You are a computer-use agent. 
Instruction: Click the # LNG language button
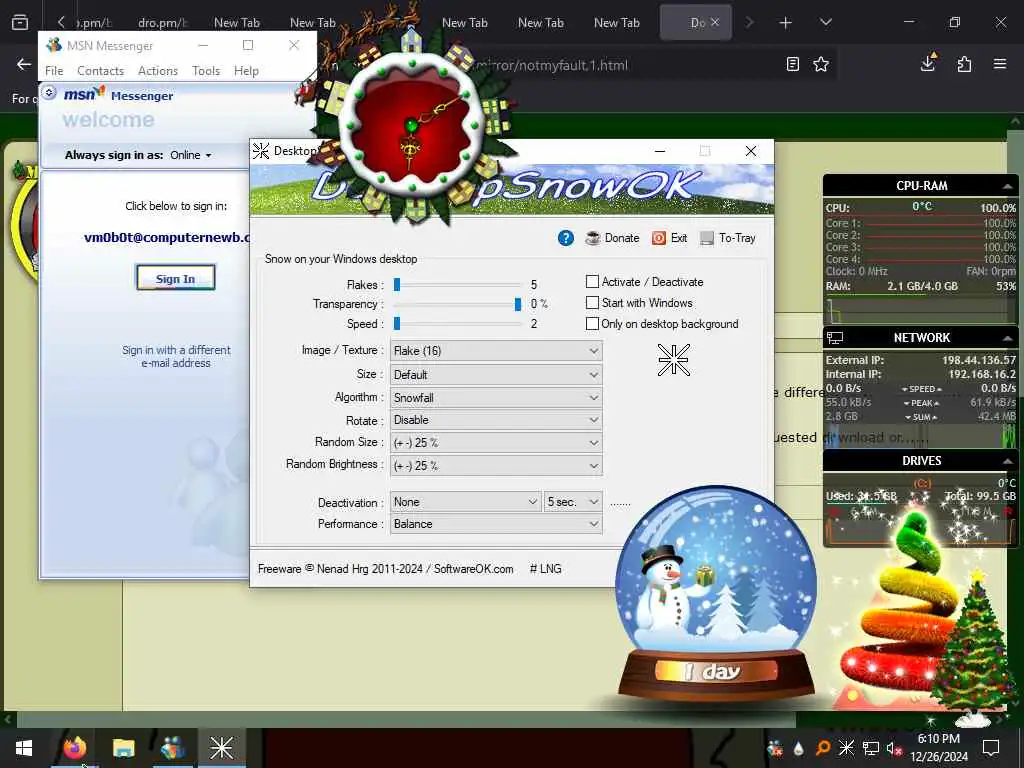[x=545, y=569]
